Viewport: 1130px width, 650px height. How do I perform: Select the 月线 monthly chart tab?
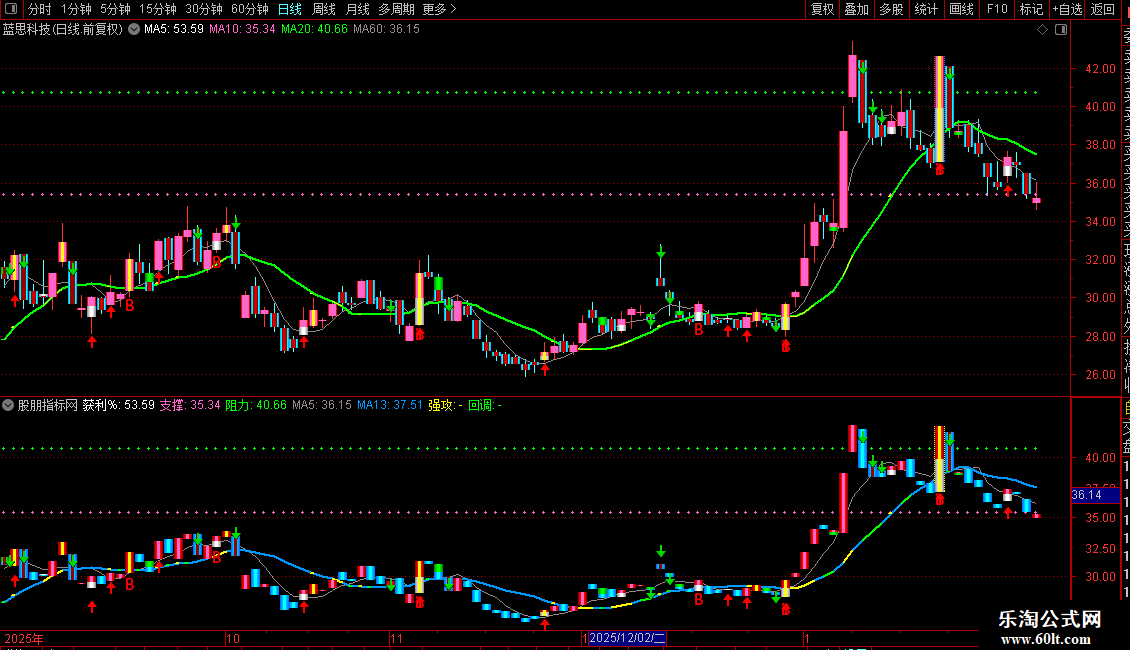click(357, 9)
